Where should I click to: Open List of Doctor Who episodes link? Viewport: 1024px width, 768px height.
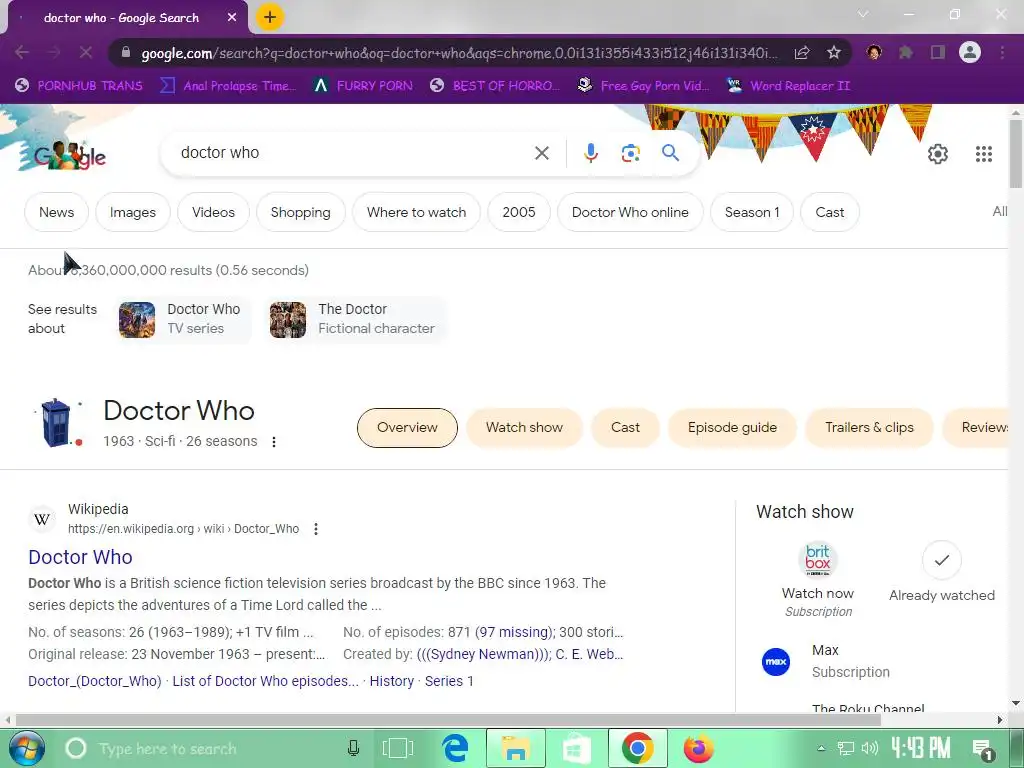(x=266, y=681)
